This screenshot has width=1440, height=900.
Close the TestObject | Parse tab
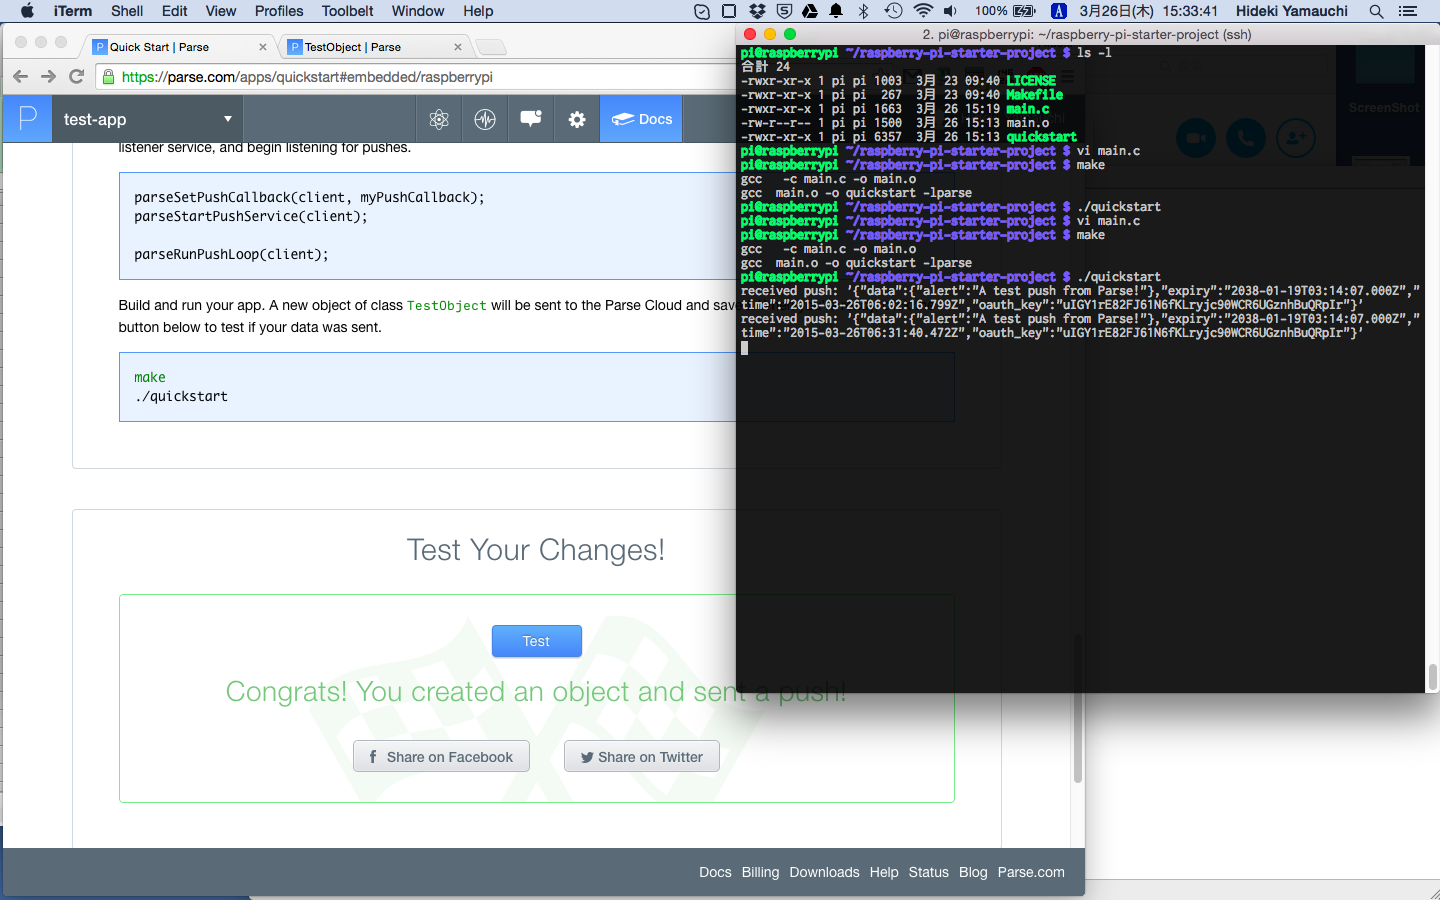point(458,47)
